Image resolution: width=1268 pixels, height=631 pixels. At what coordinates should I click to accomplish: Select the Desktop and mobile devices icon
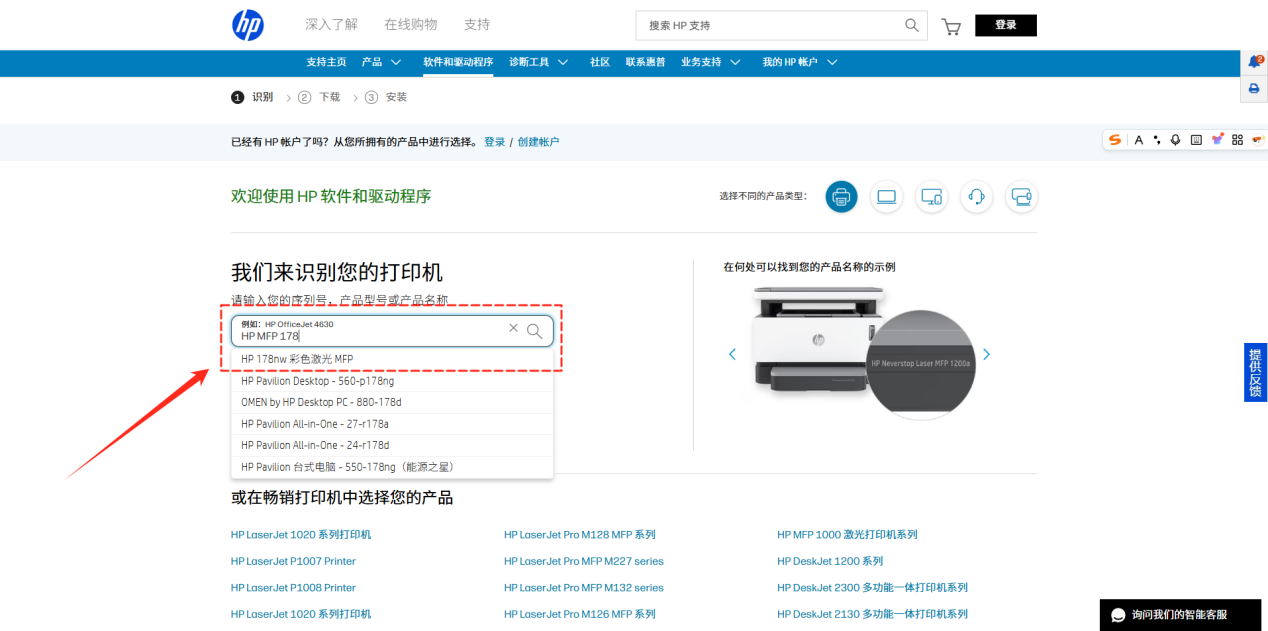pos(931,197)
